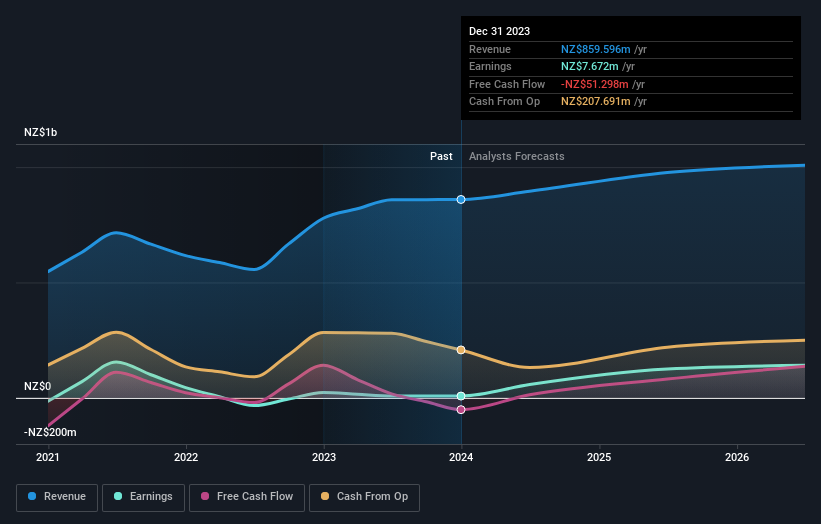The image size is (821, 524).
Task: Click the 2025 x-axis label
Action: (x=599, y=458)
